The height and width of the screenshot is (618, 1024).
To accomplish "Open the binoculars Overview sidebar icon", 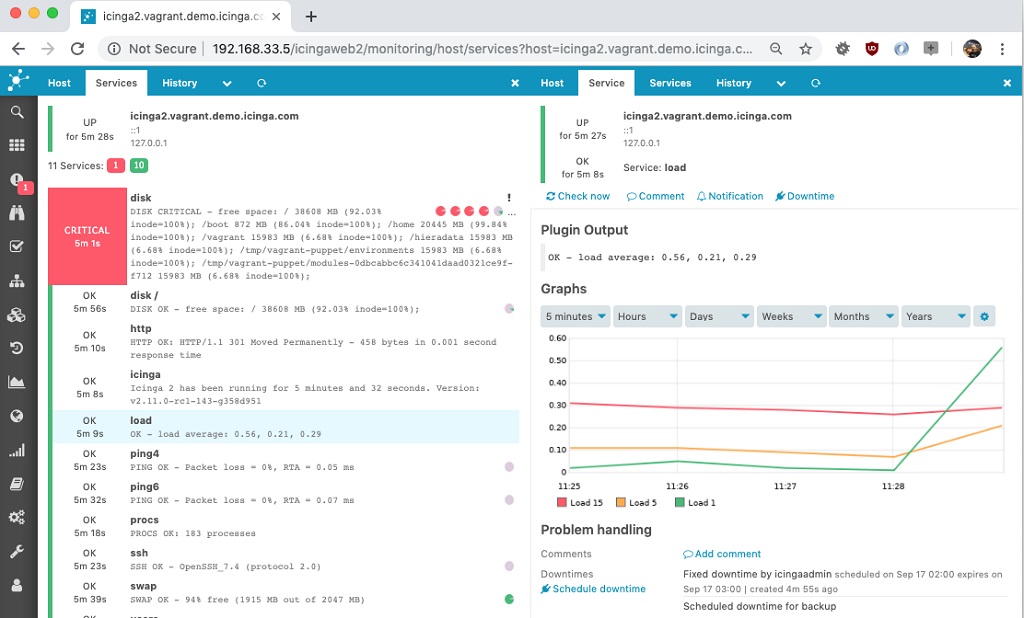I will click(17, 212).
